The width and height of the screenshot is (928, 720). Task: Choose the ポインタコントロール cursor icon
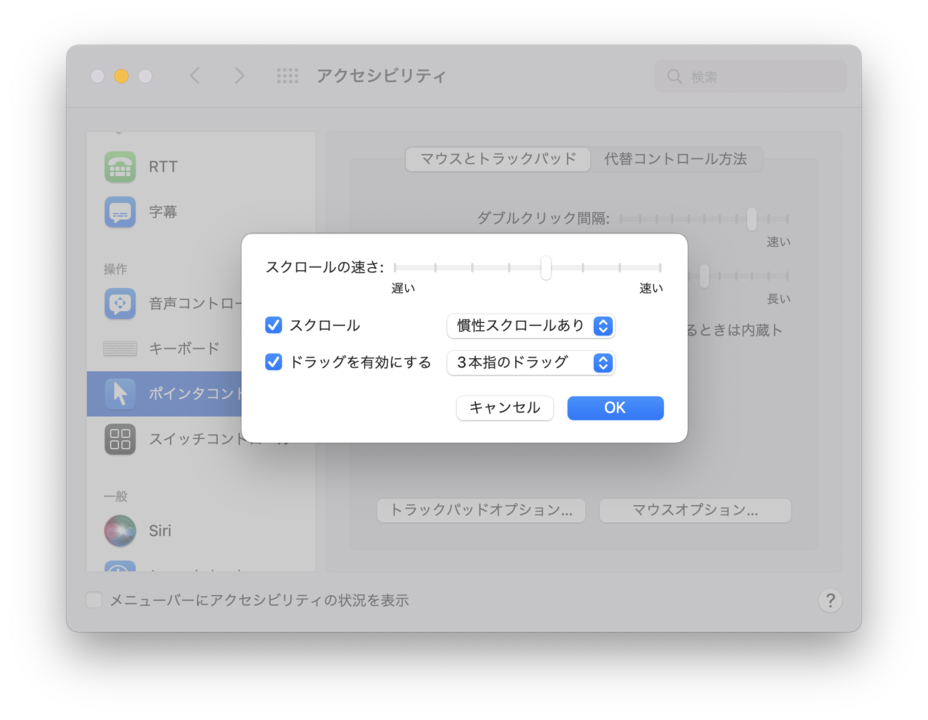coord(120,393)
